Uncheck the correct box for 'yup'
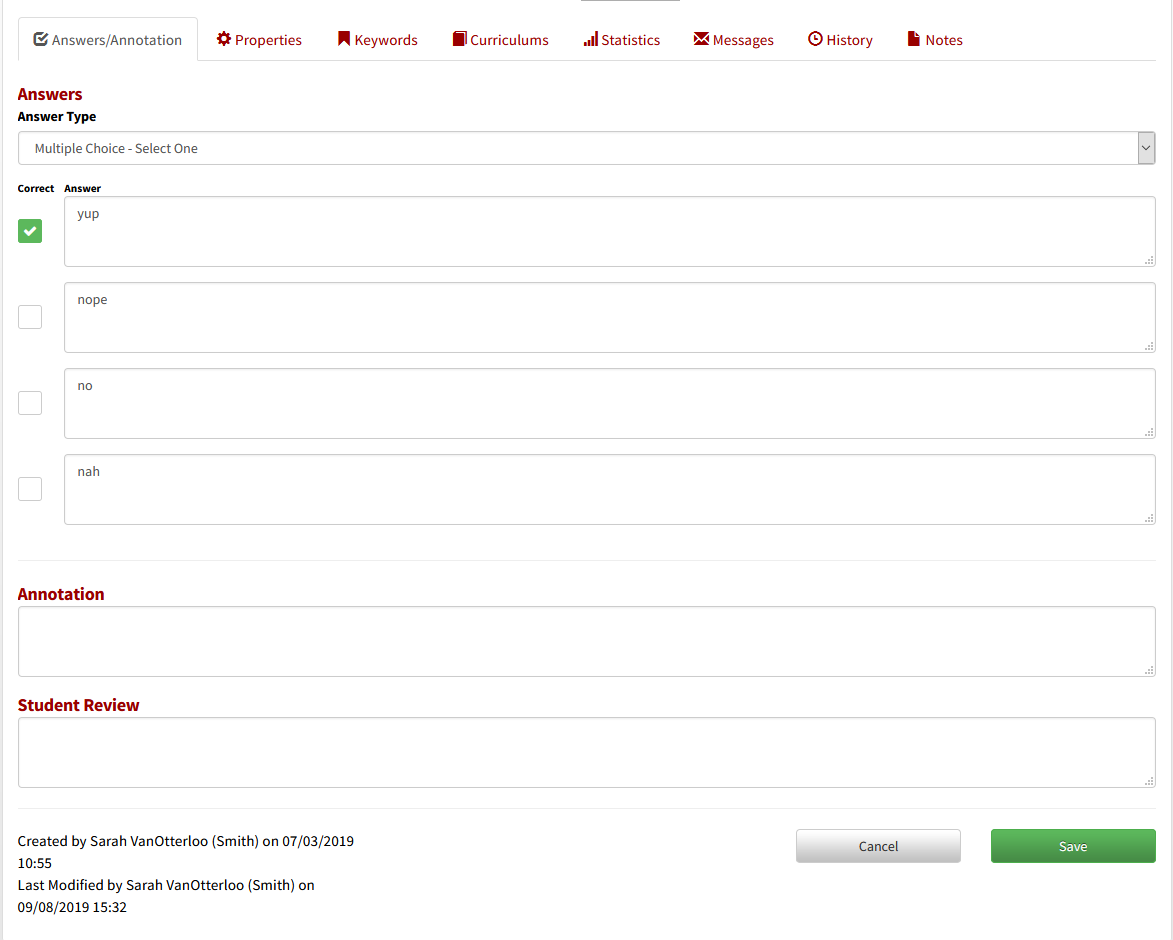 (30, 231)
